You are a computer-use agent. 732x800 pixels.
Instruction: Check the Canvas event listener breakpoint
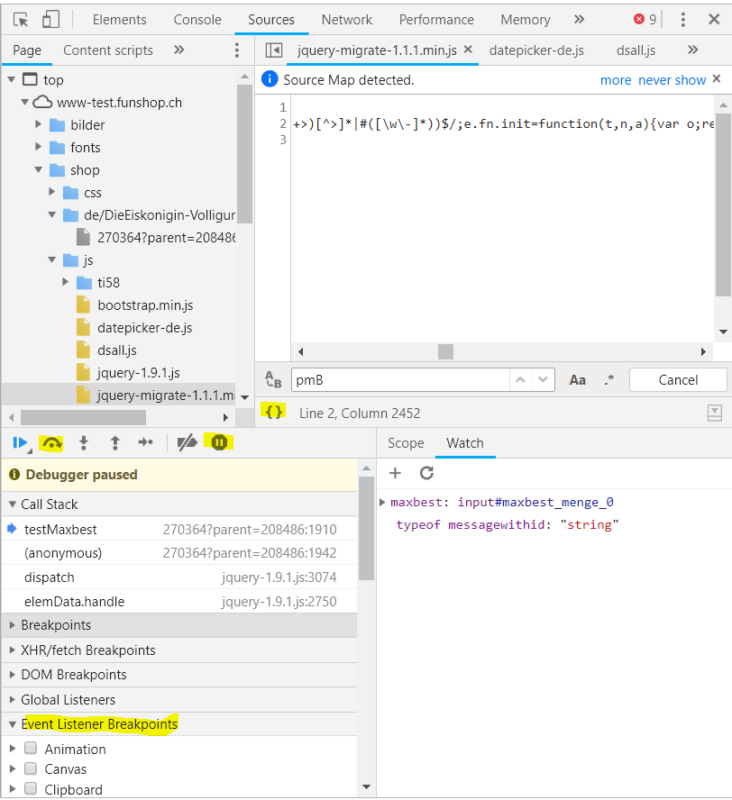tap(31, 769)
